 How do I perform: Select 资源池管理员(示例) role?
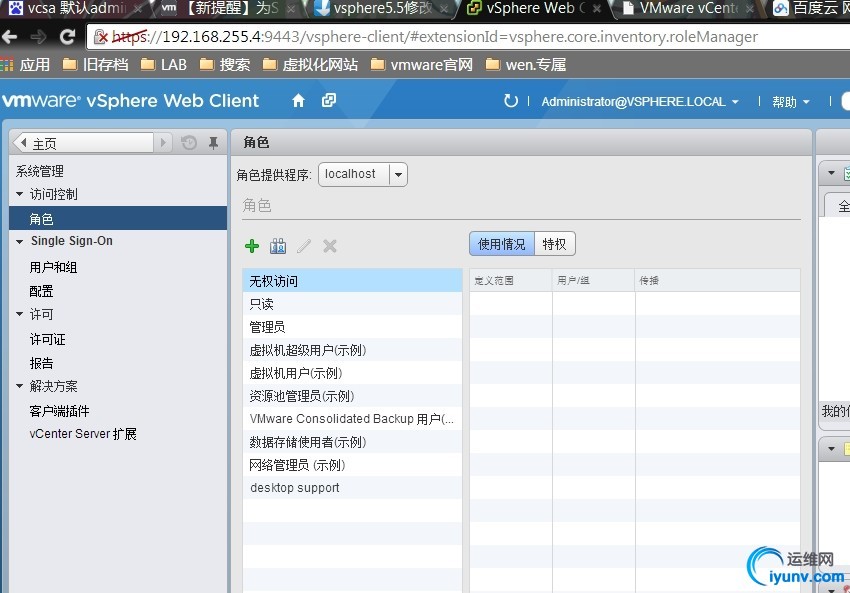tap(352, 396)
